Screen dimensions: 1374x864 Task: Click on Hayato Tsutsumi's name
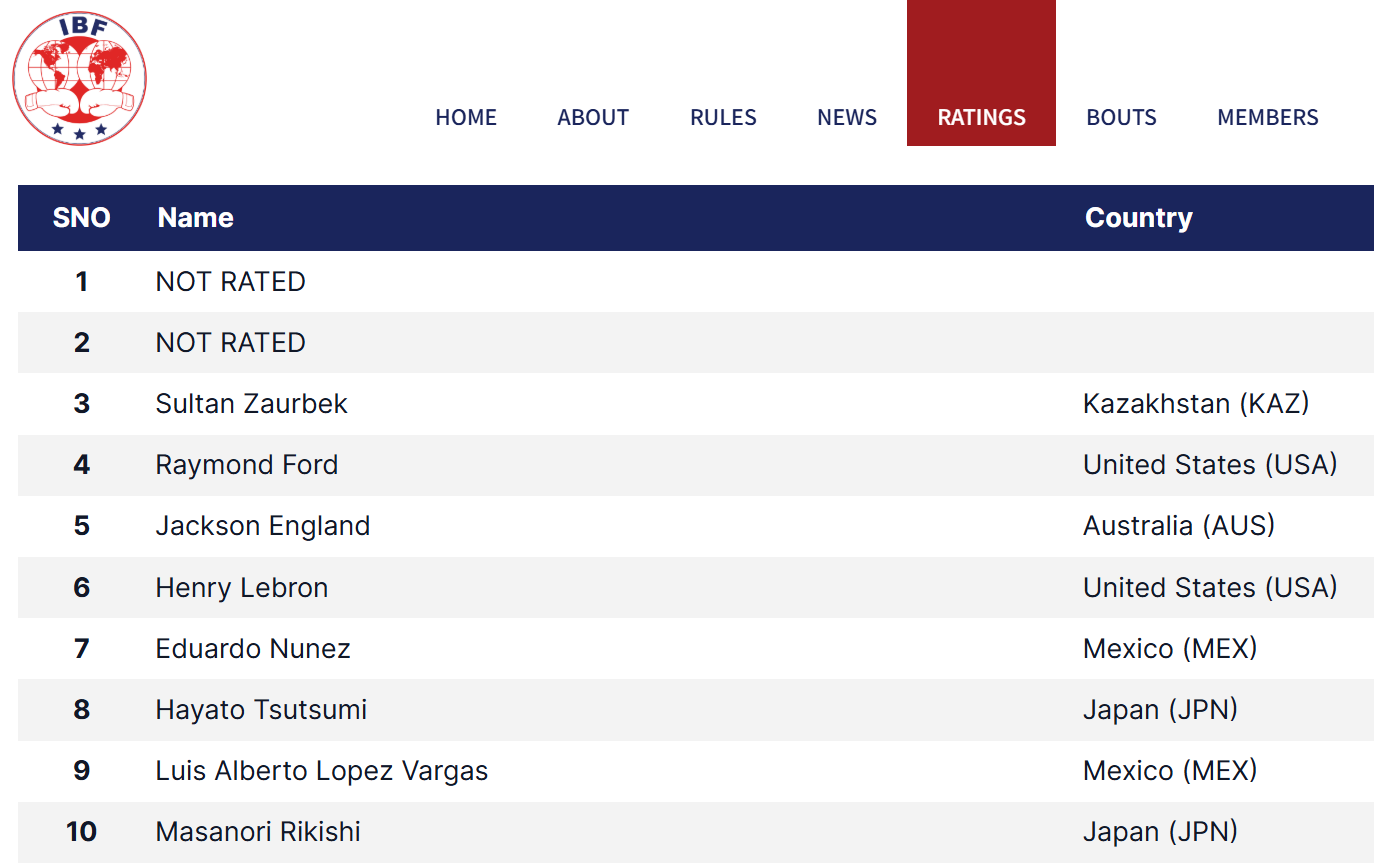coord(261,710)
